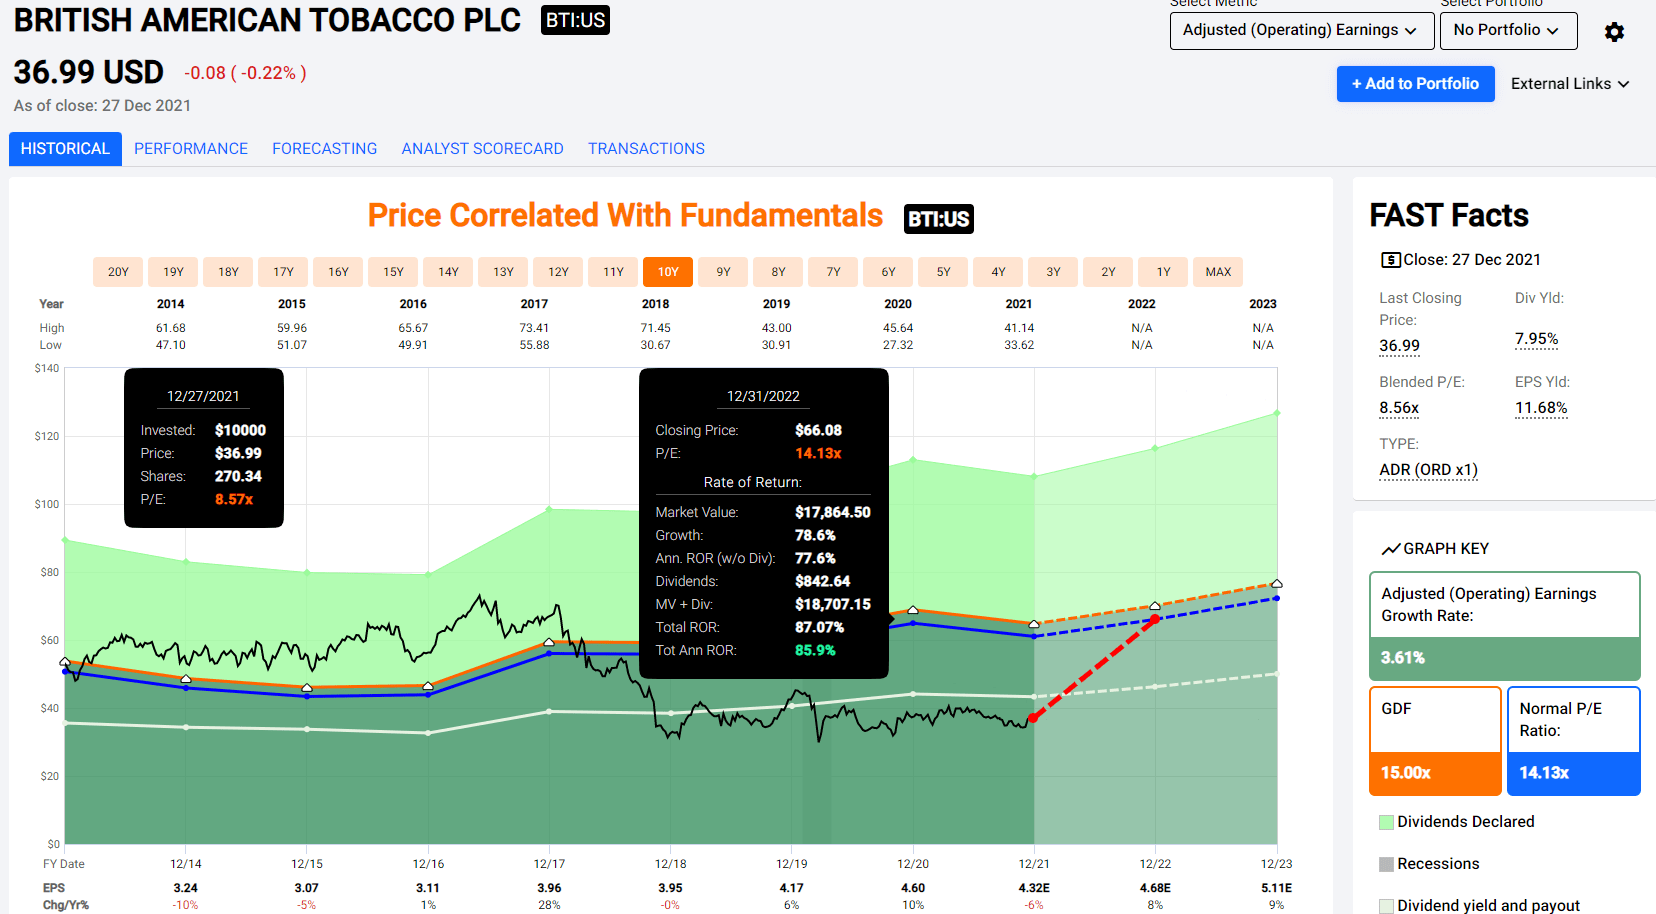Select the 9Y time range
1656x914 pixels.
click(723, 272)
